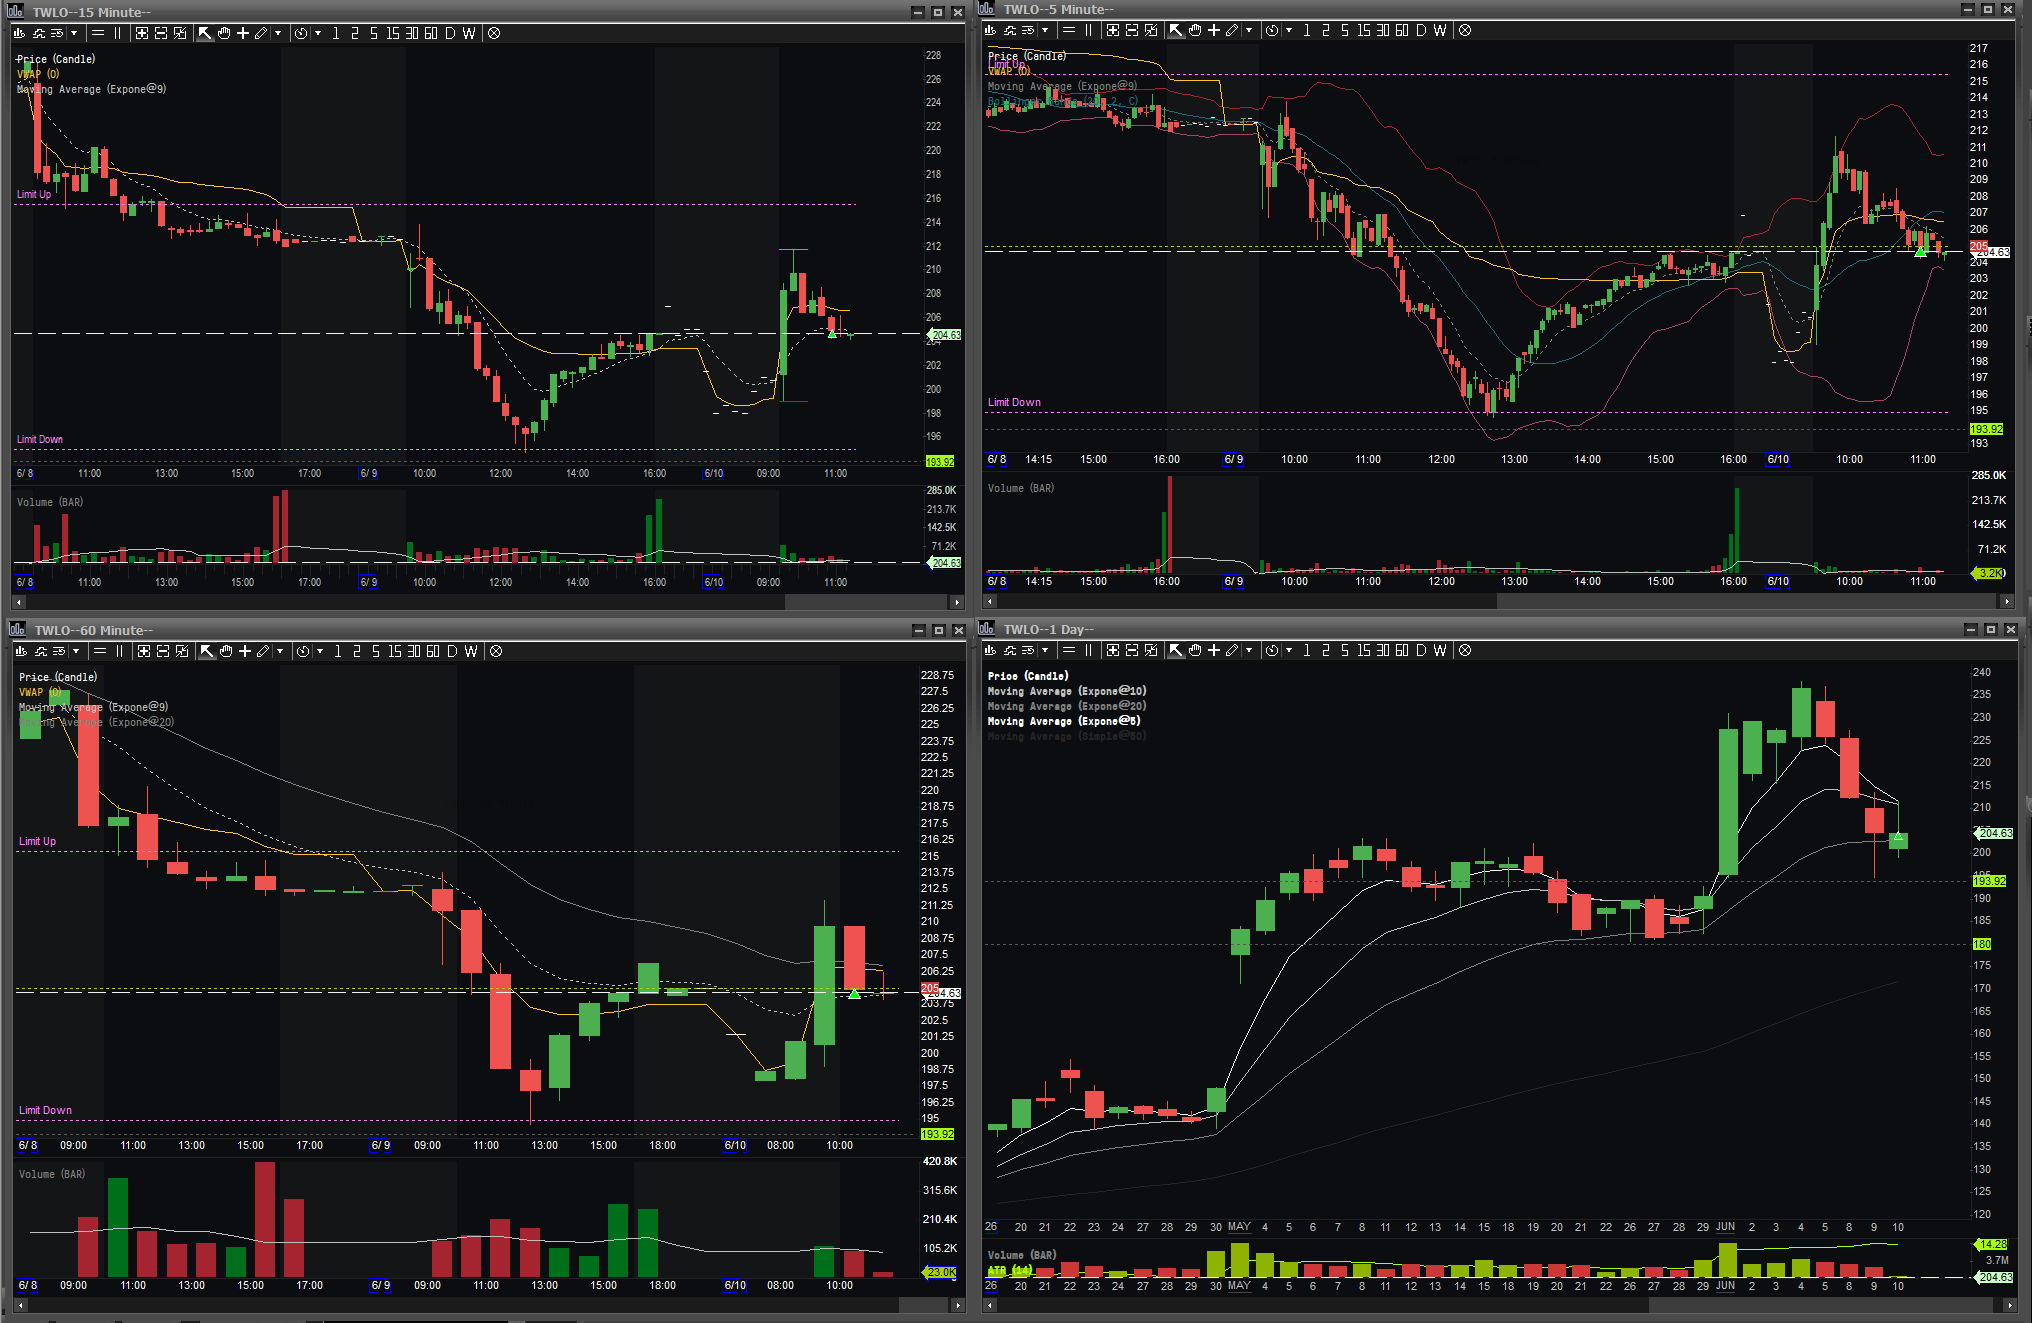
Task: Click vertical gridlines icon in 15 Minute chart
Action: pyautogui.click(x=118, y=33)
